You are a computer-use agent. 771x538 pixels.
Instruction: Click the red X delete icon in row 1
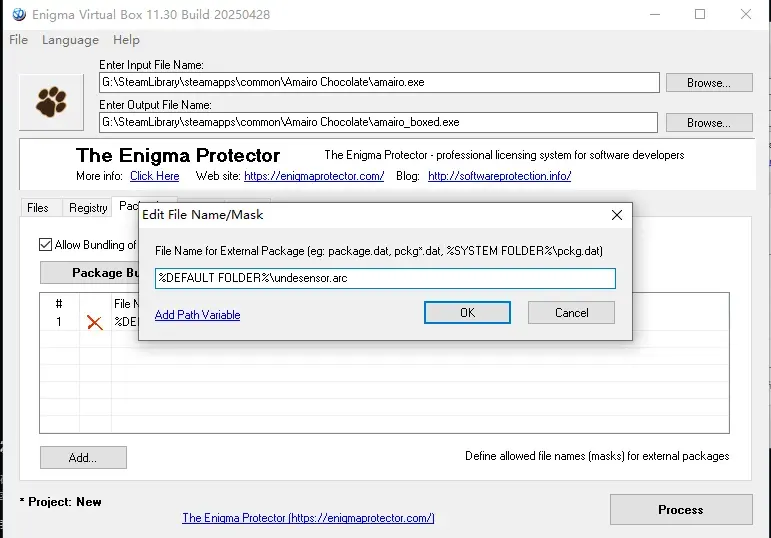[94, 323]
